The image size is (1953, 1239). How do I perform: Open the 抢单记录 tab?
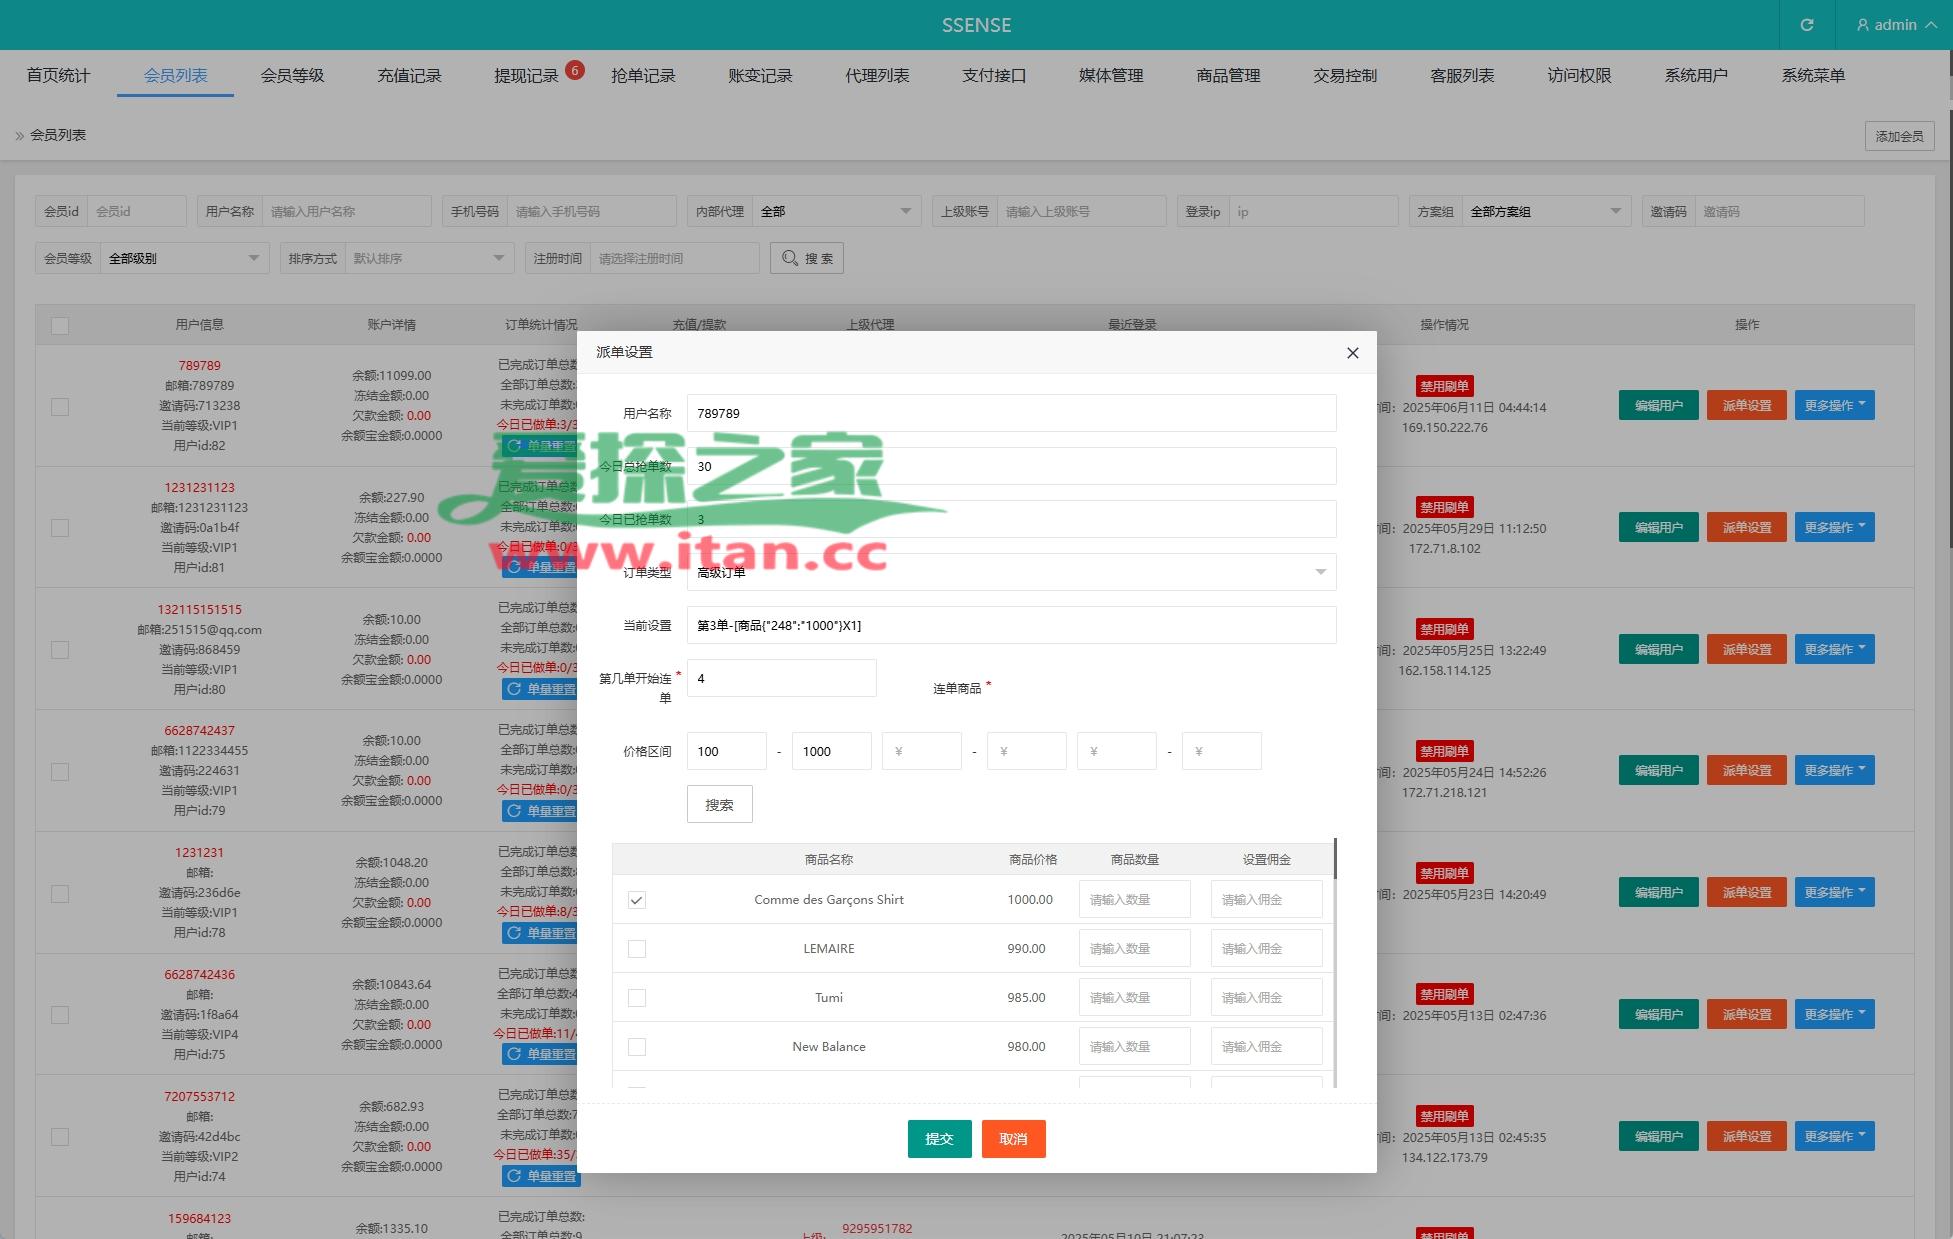coord(643,75)
